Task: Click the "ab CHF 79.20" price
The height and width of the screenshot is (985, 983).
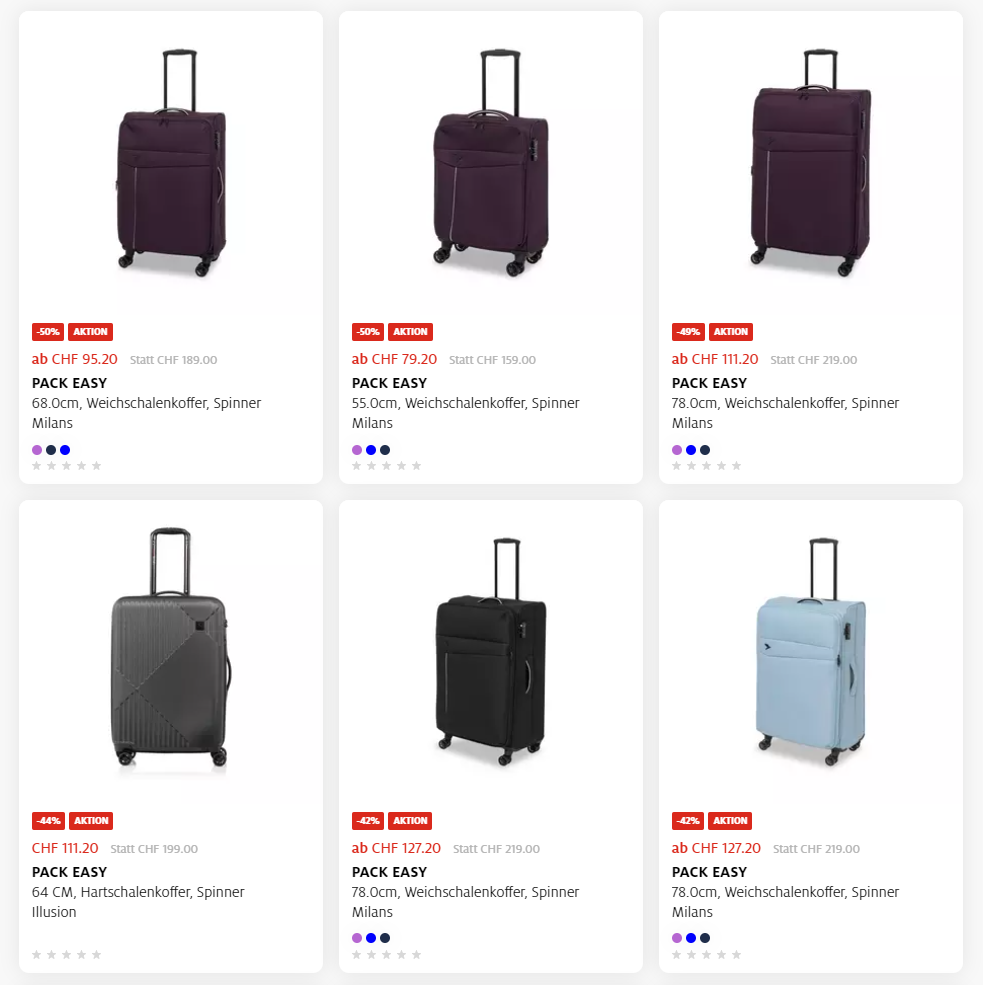Action: tap(394, 359)
